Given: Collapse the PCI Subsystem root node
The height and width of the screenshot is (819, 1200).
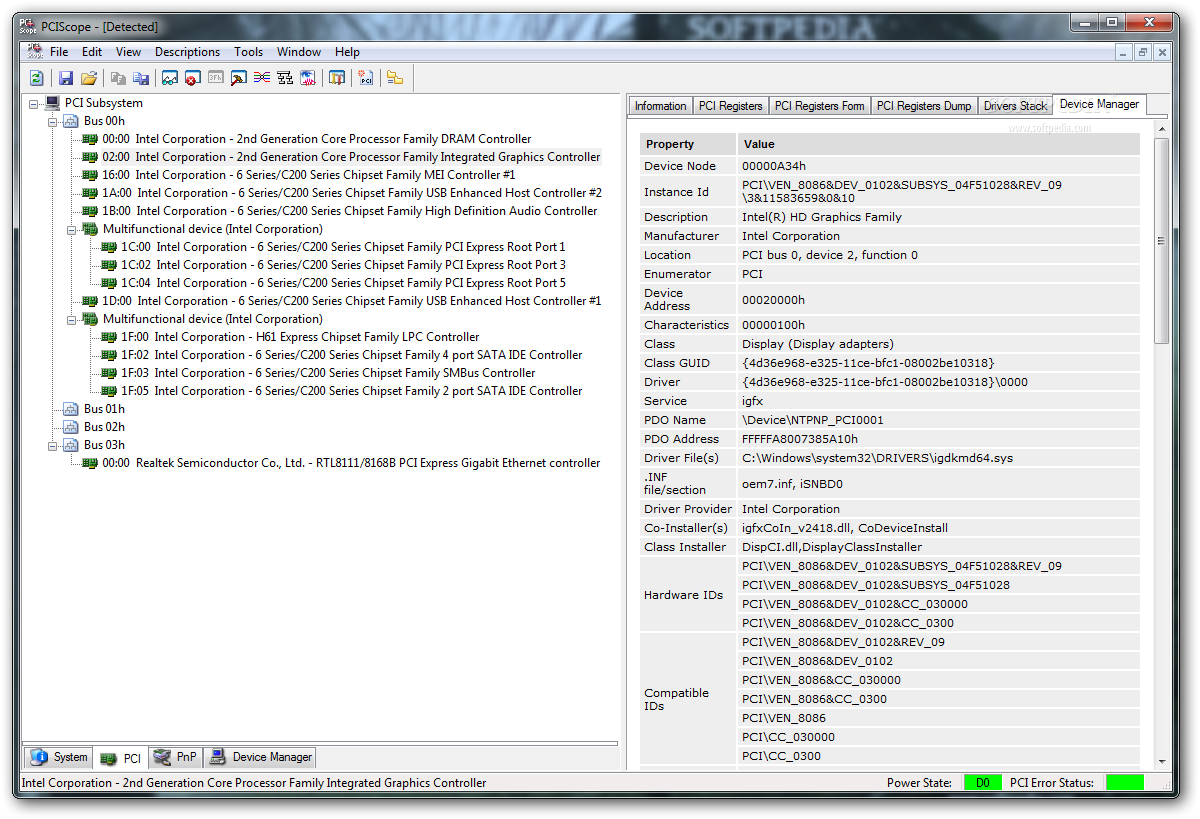Looking at the screenshot, I should [34, 103].
